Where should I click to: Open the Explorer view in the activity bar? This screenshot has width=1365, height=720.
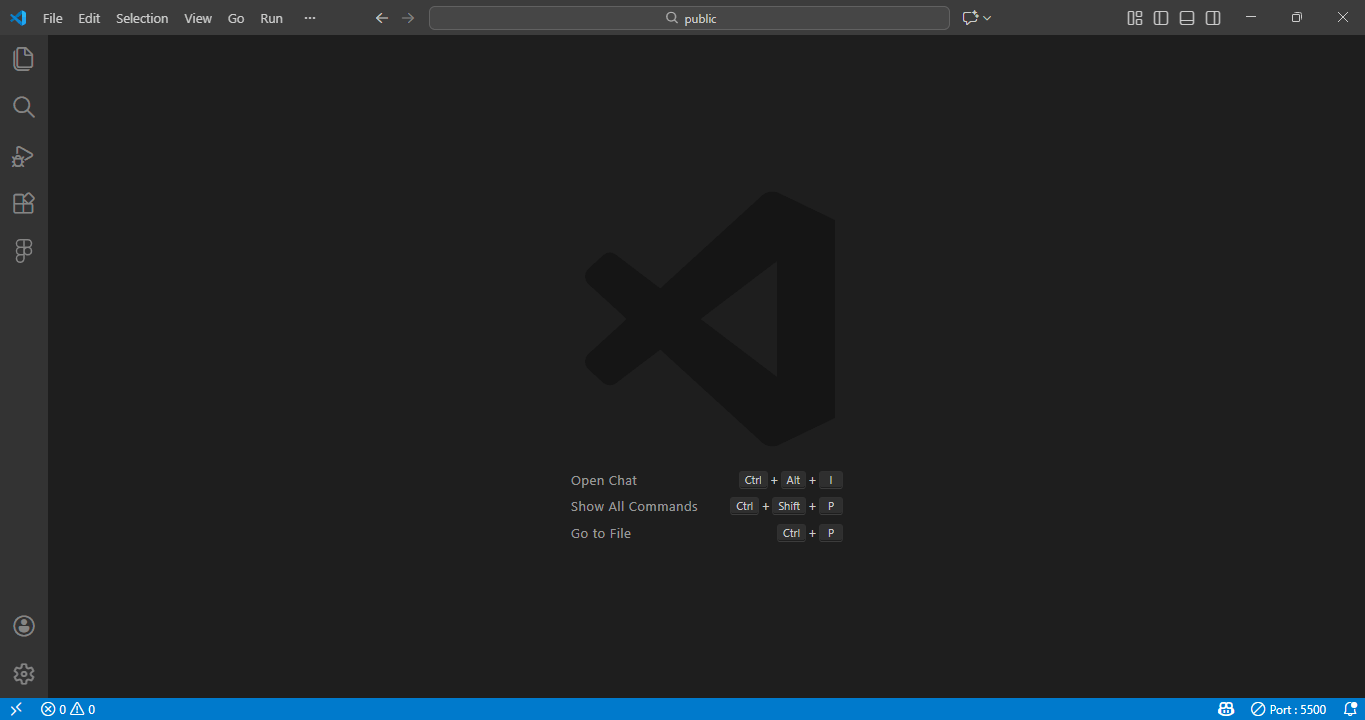pos(23,59)
